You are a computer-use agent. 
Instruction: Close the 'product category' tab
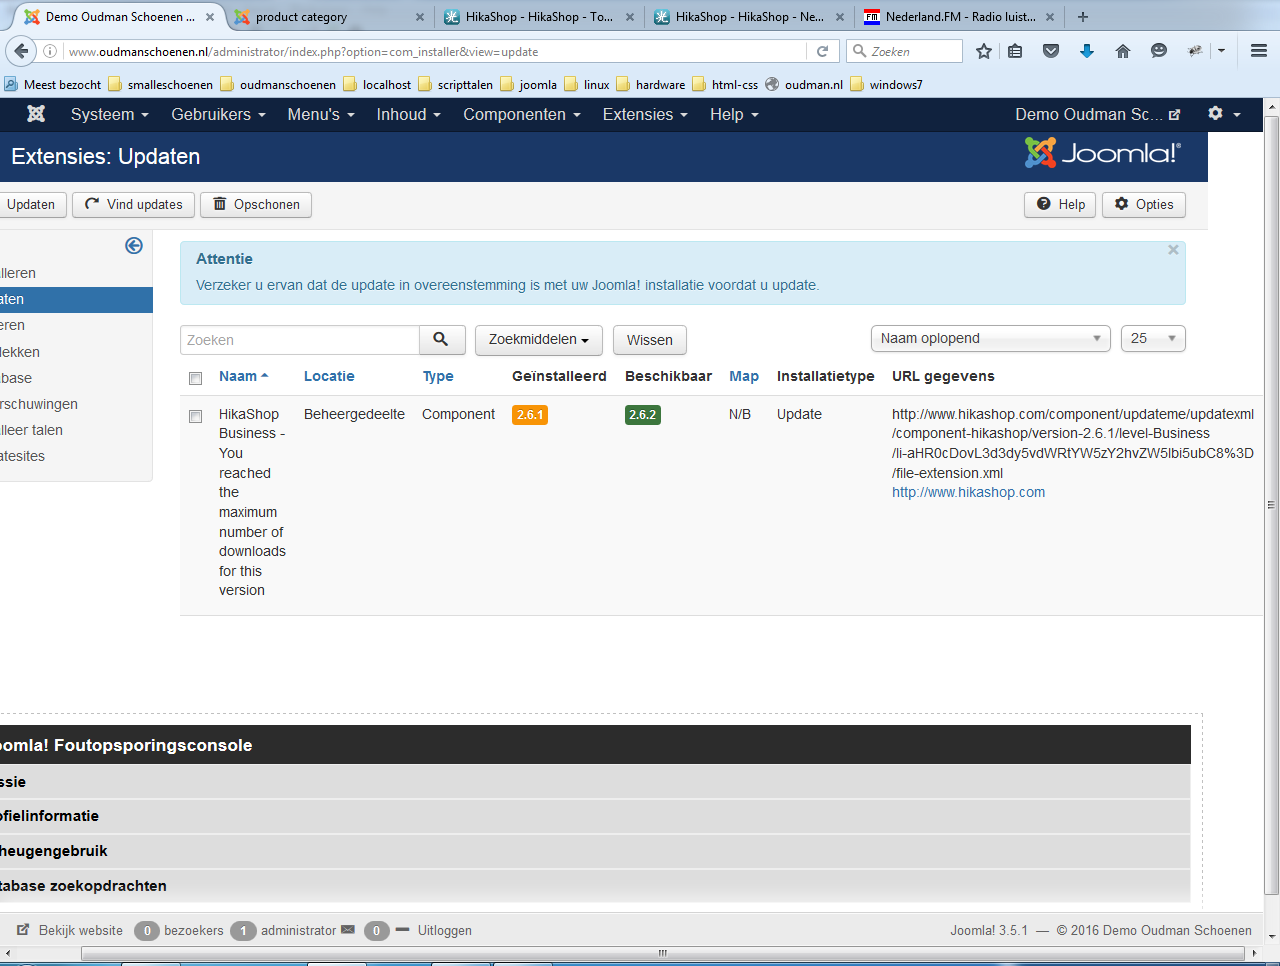click(x=420, y=17)
